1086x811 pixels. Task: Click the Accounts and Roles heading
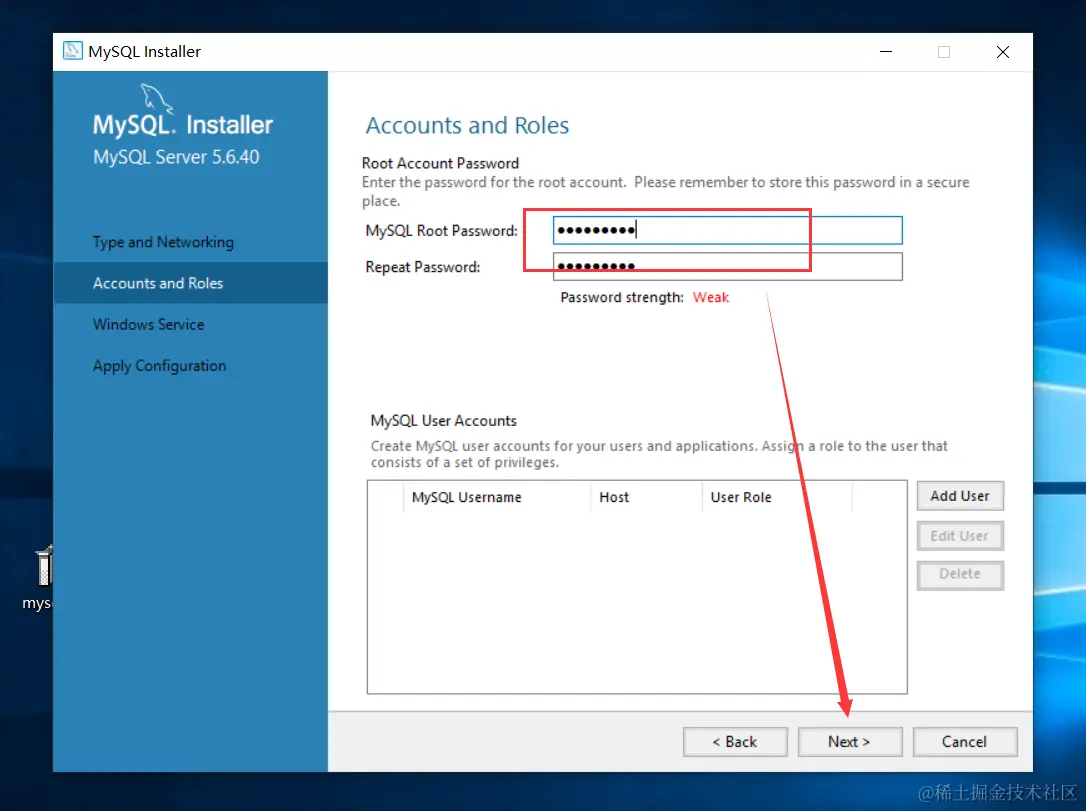click(x=468, y=125)
